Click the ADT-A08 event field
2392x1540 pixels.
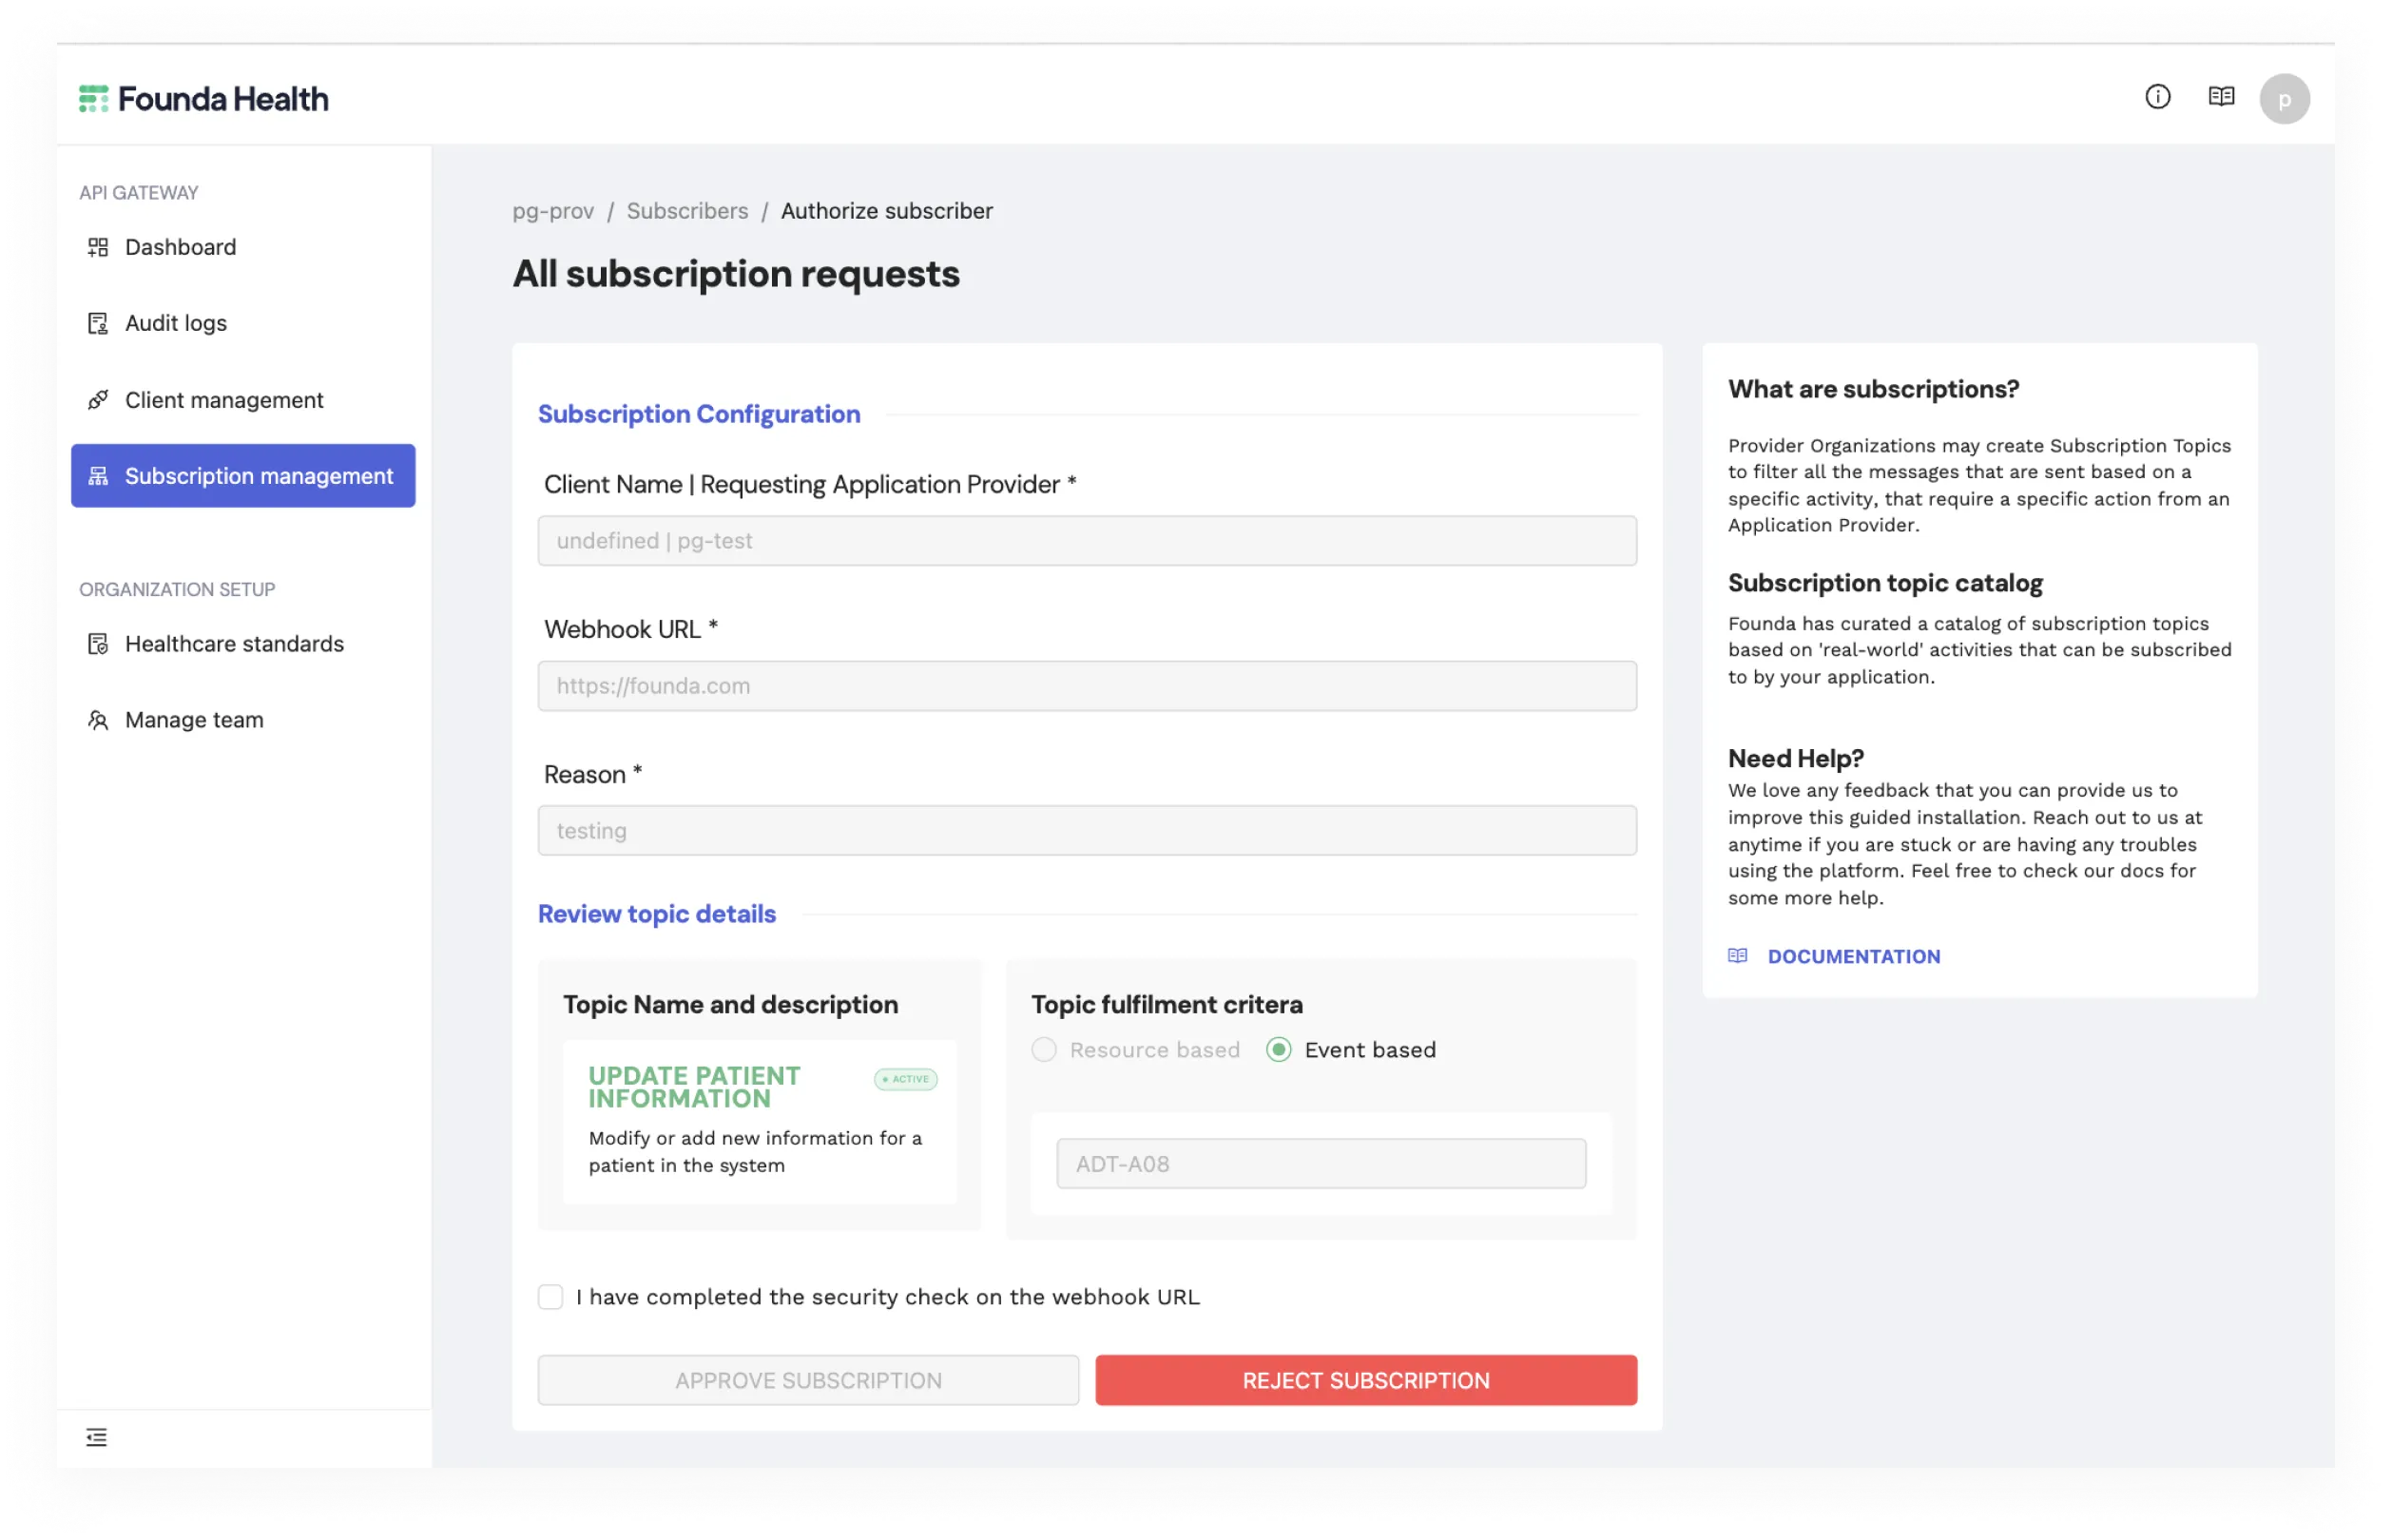pos(1320,1164)
